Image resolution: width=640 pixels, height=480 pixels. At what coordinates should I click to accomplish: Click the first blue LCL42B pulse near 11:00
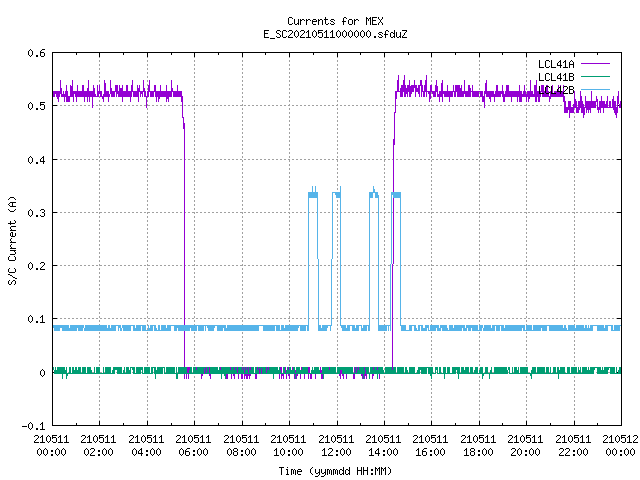point(313,258)
